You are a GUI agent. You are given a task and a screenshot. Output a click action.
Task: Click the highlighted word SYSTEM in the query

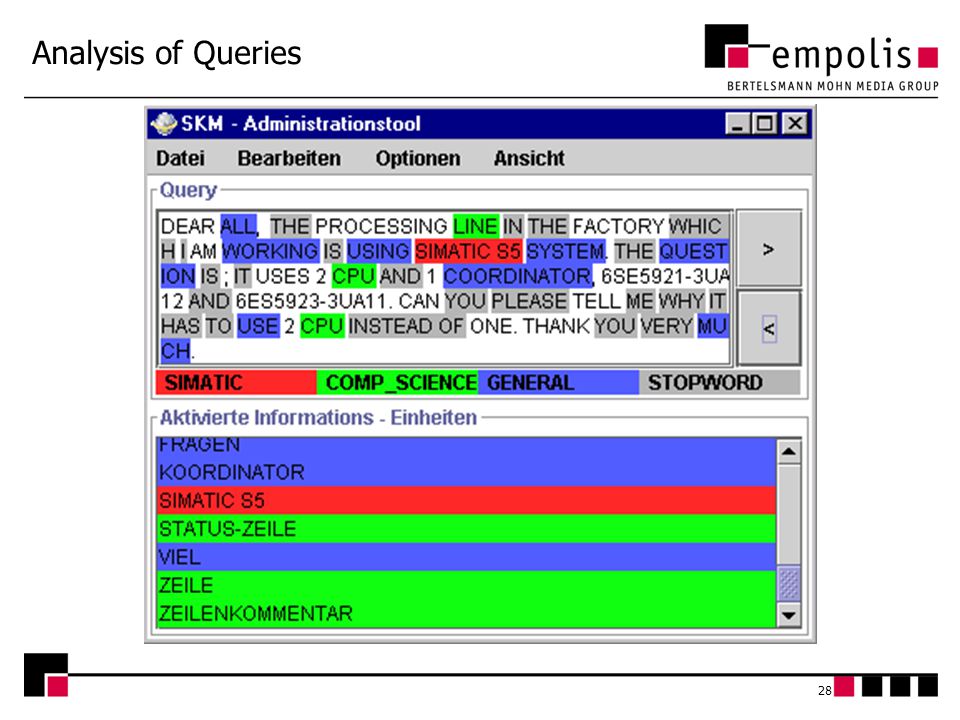tap(565, 251)
